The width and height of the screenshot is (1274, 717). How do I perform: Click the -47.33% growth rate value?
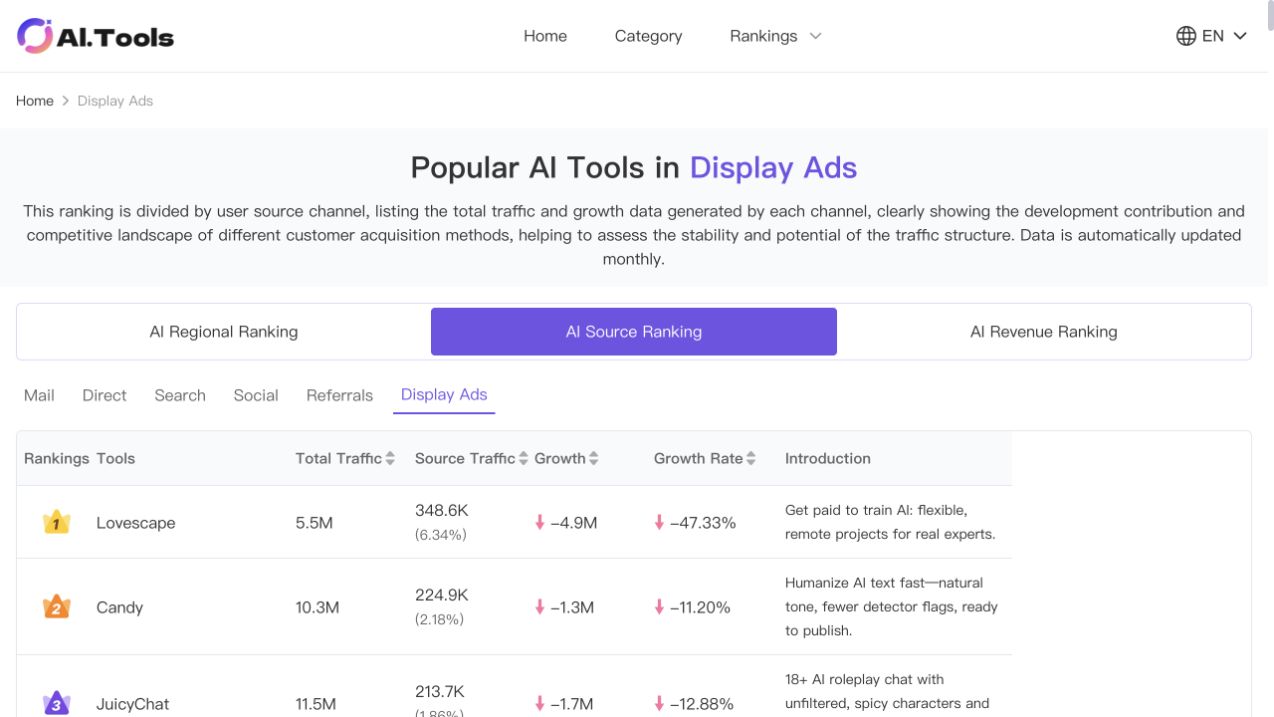(x=703, y=523)
